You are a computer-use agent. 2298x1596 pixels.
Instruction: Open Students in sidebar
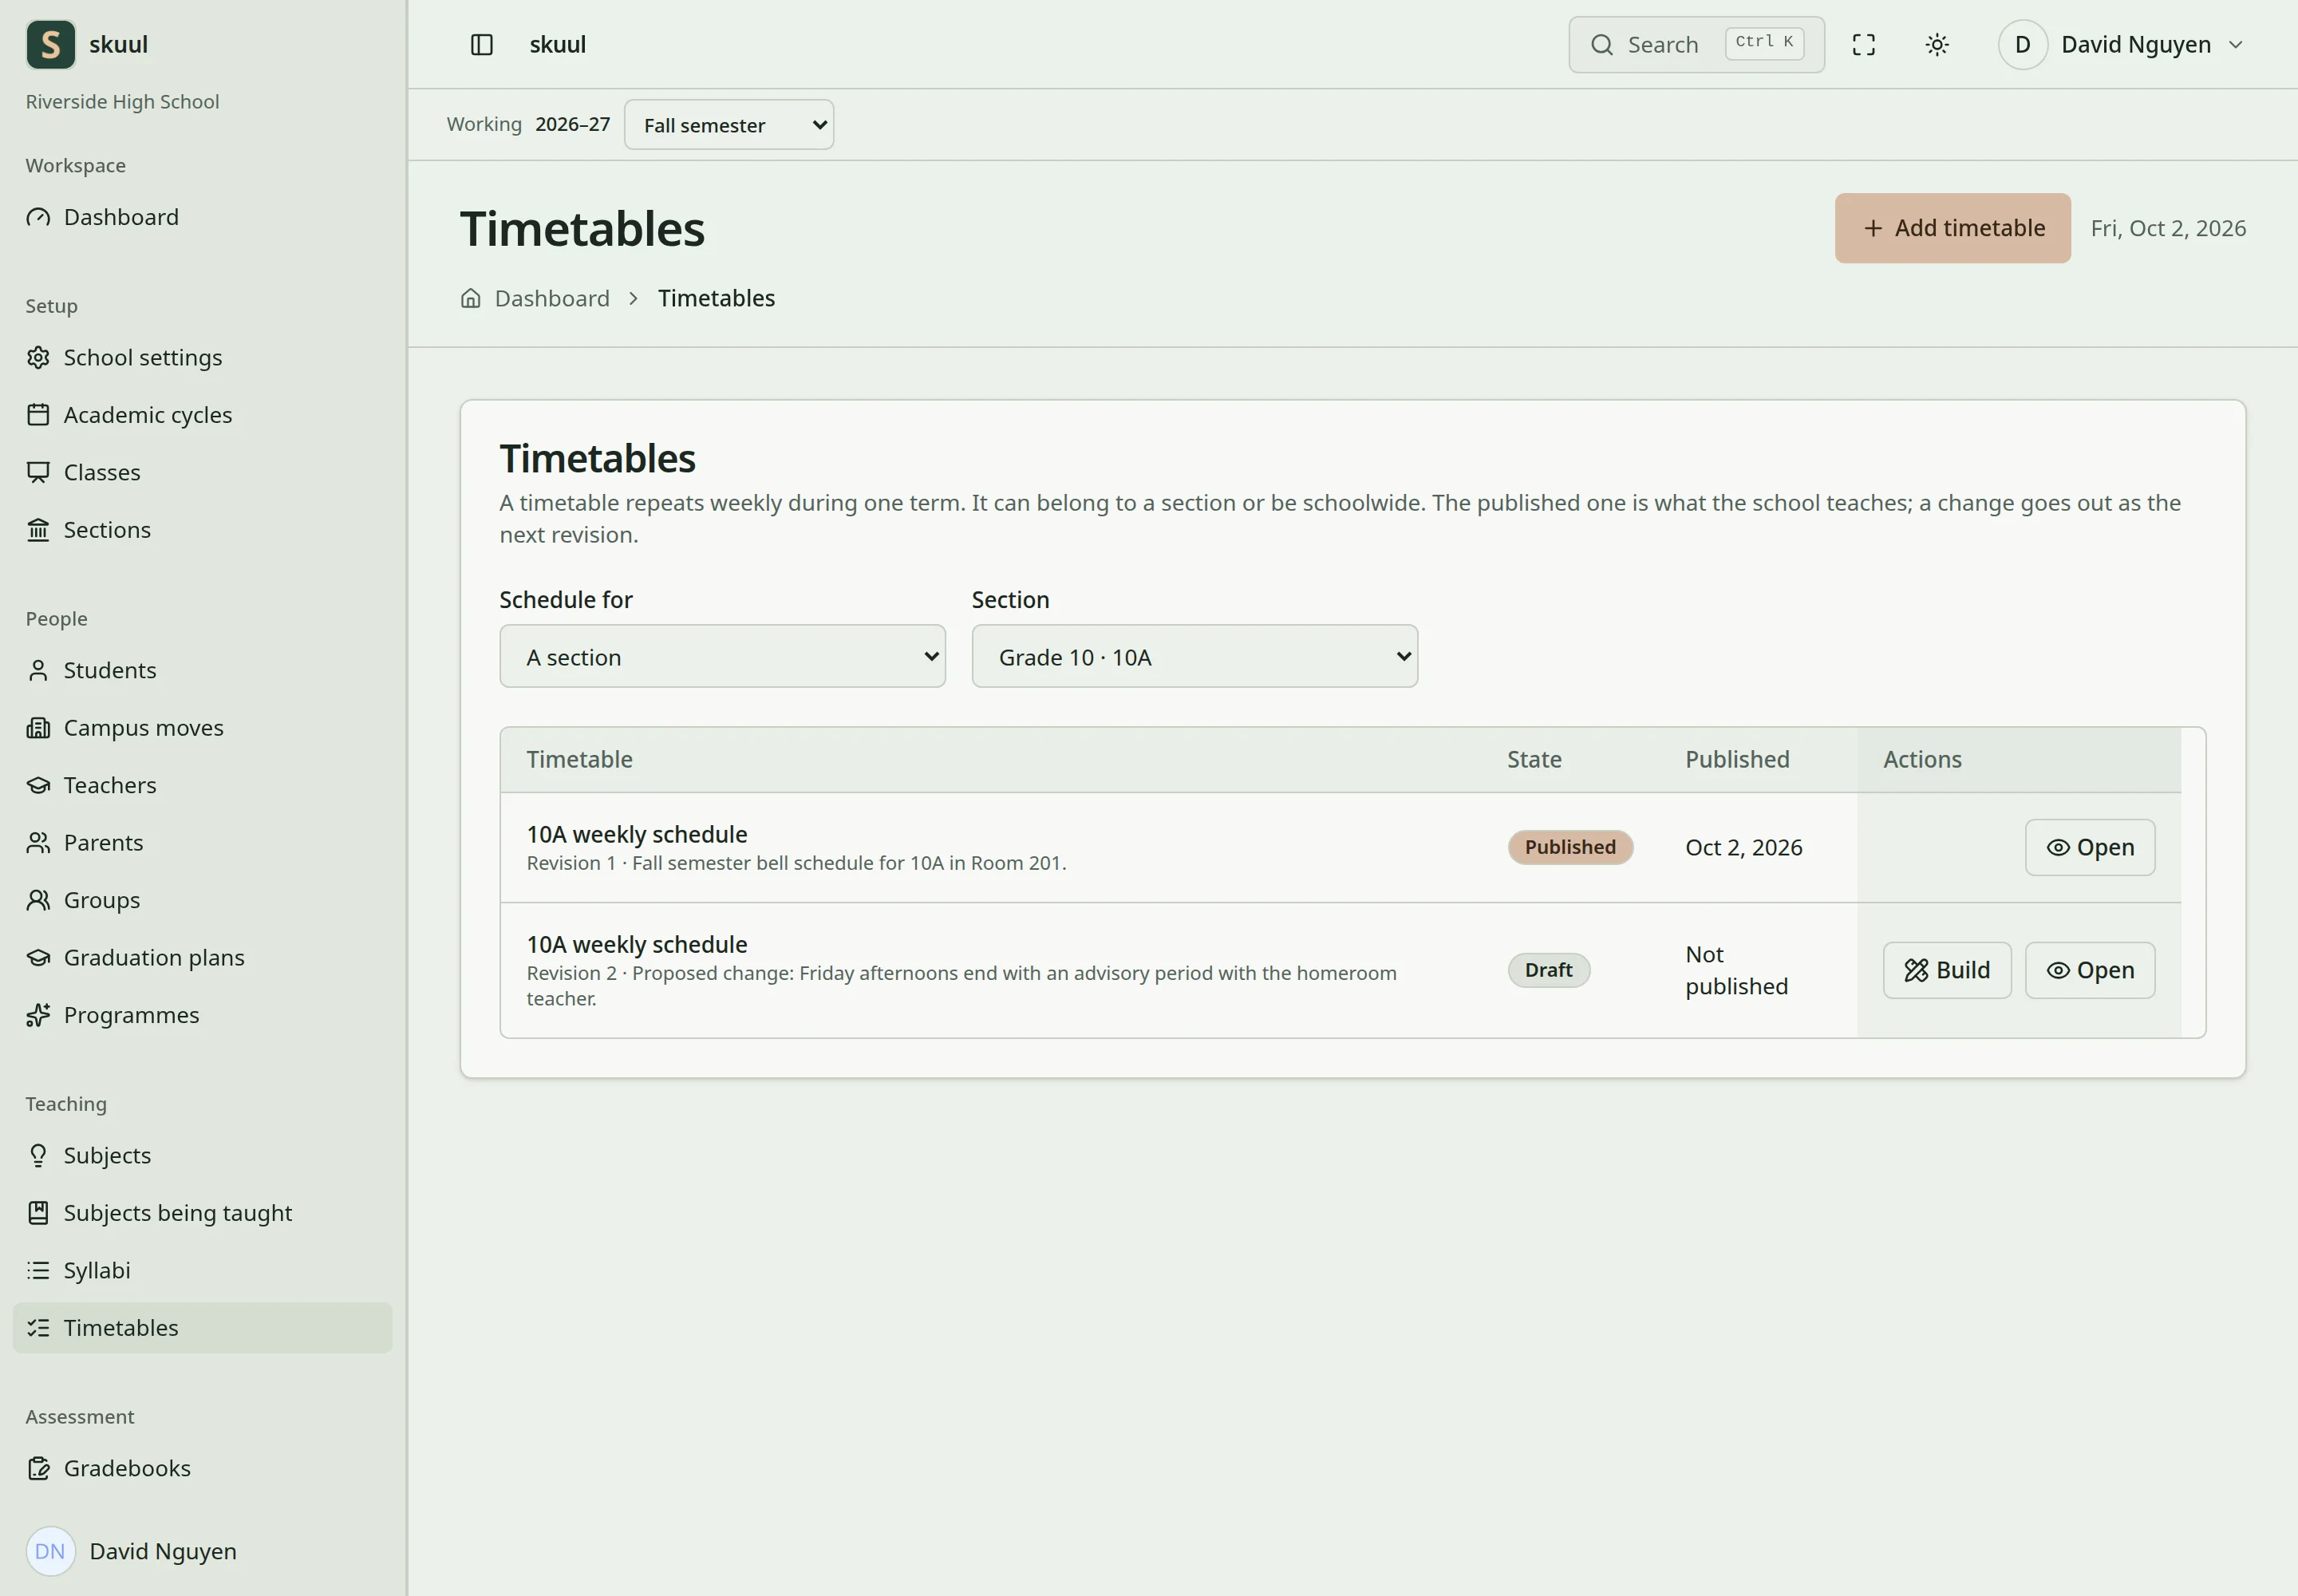point(202,671)
